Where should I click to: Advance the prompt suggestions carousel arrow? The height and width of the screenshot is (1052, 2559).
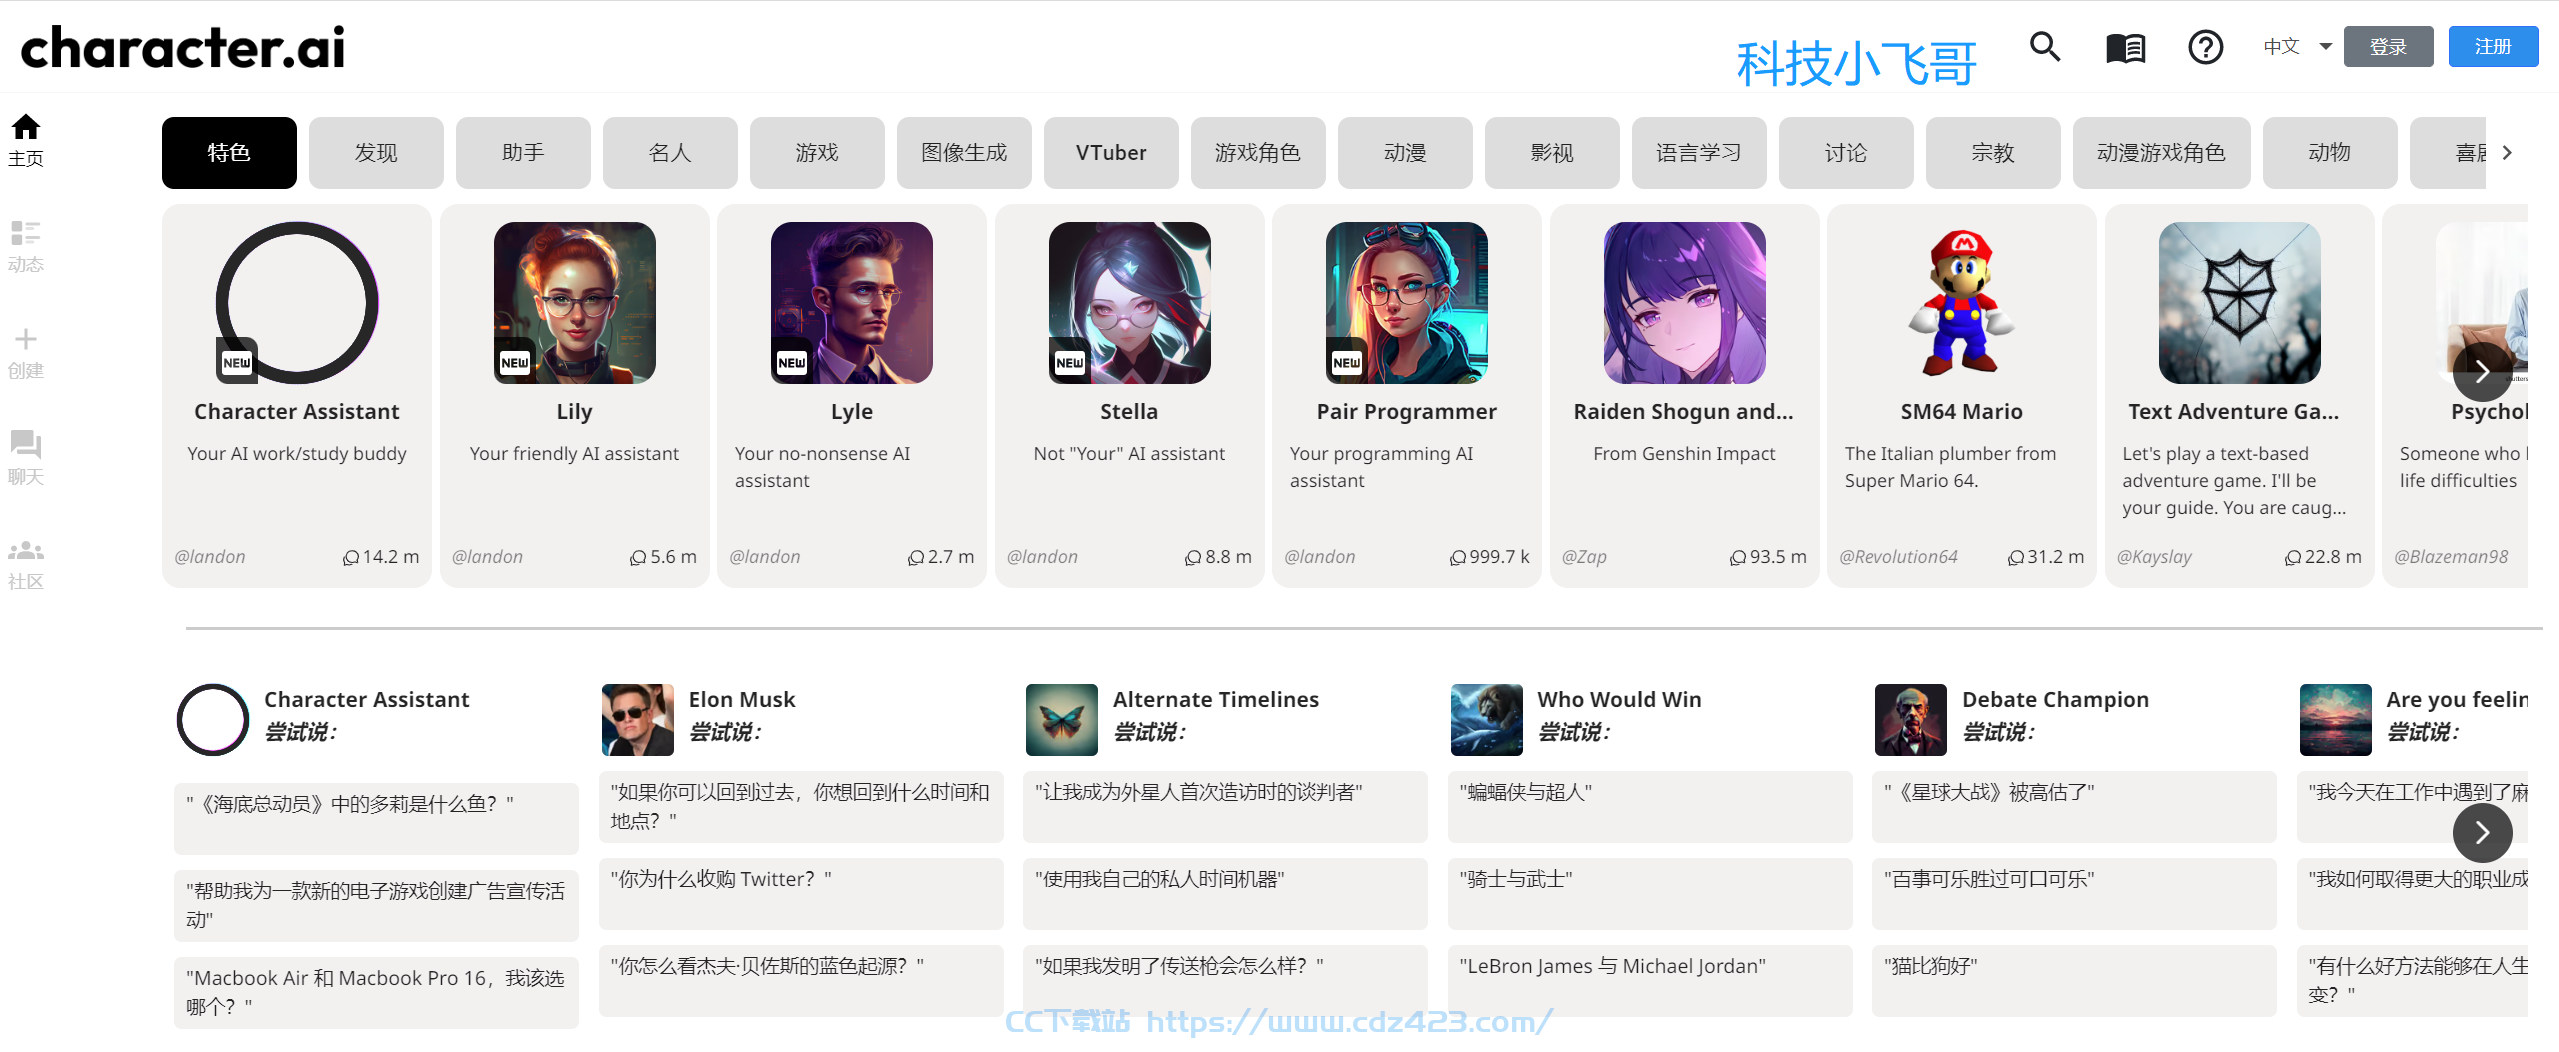coord(2482,832)
